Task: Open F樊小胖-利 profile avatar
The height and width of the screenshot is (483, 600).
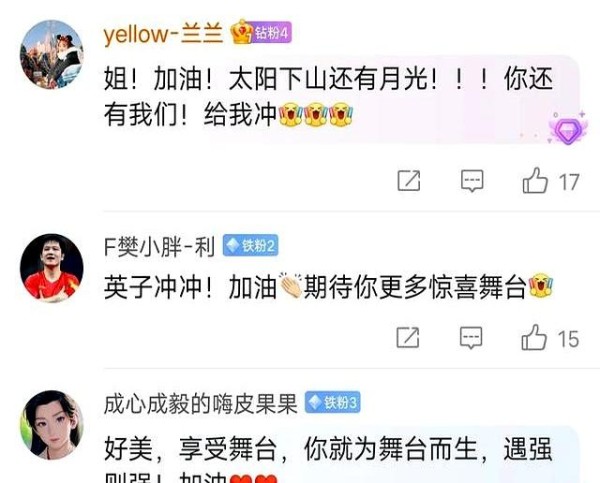Action: [x=52, y=268]
